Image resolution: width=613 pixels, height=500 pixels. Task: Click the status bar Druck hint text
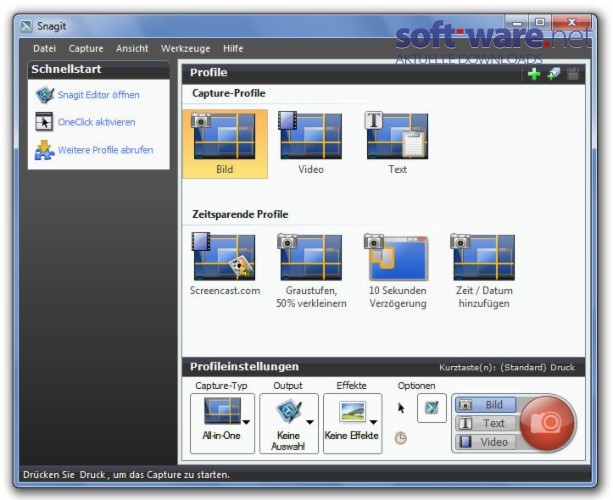[126, 475]
